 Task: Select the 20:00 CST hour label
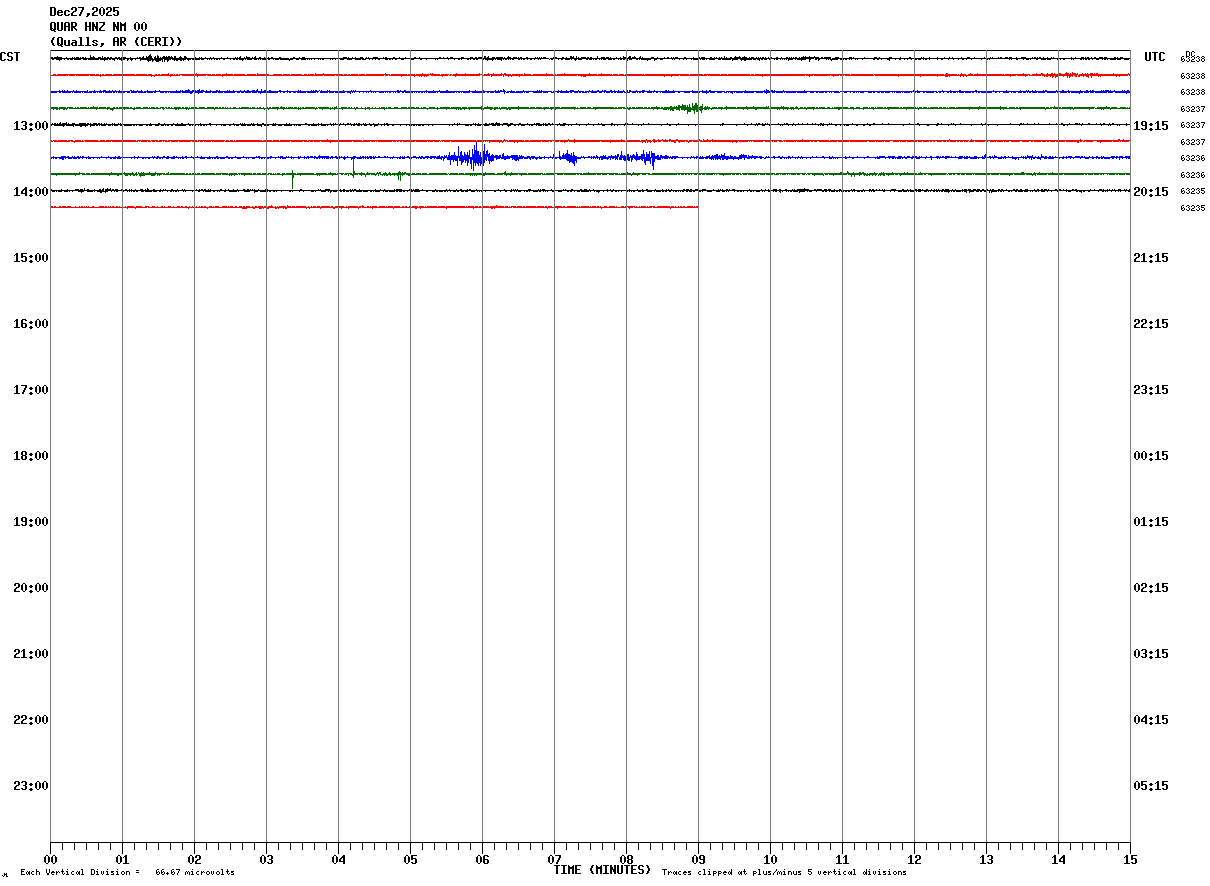coord(31,588)
